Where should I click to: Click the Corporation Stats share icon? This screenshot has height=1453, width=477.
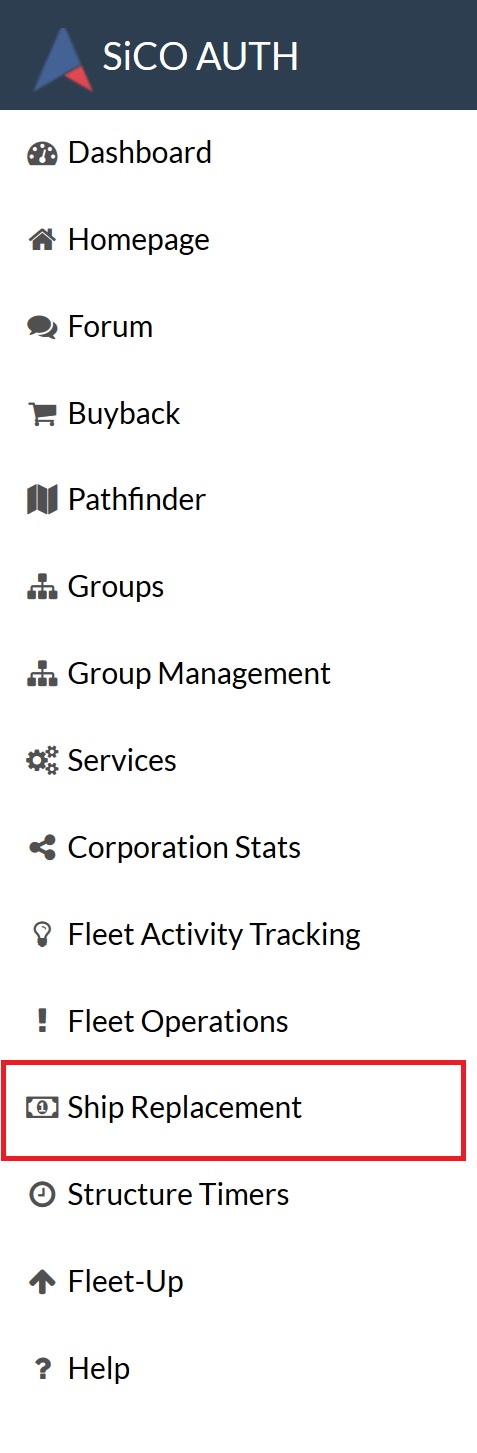click(x=42, y=848)
